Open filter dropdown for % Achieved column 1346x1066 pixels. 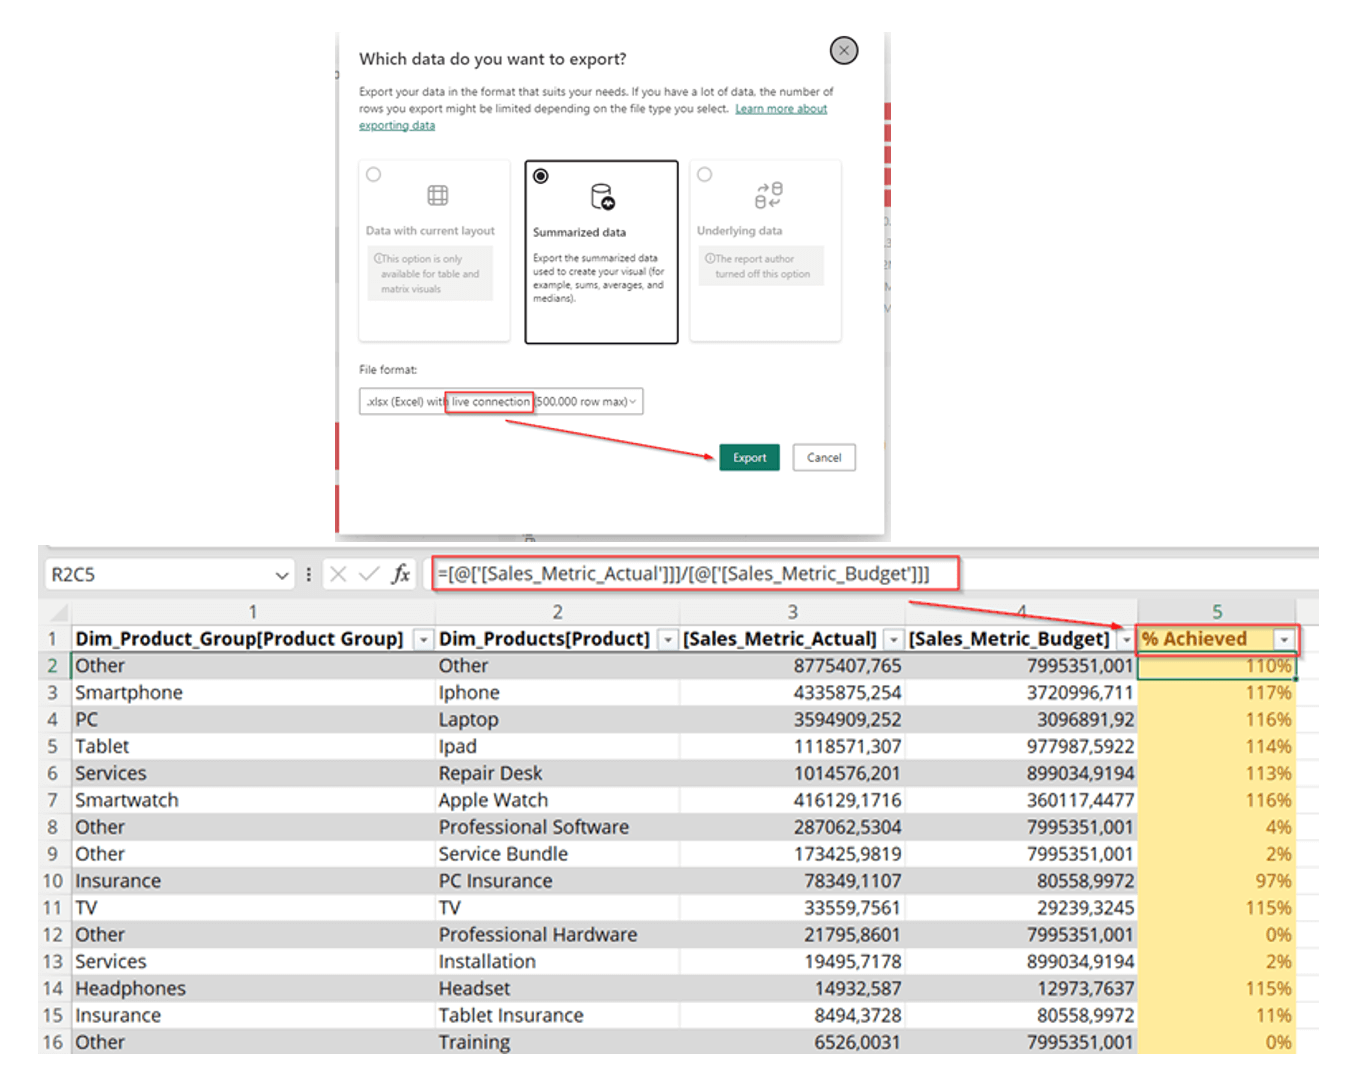(x=1284, y=640)
